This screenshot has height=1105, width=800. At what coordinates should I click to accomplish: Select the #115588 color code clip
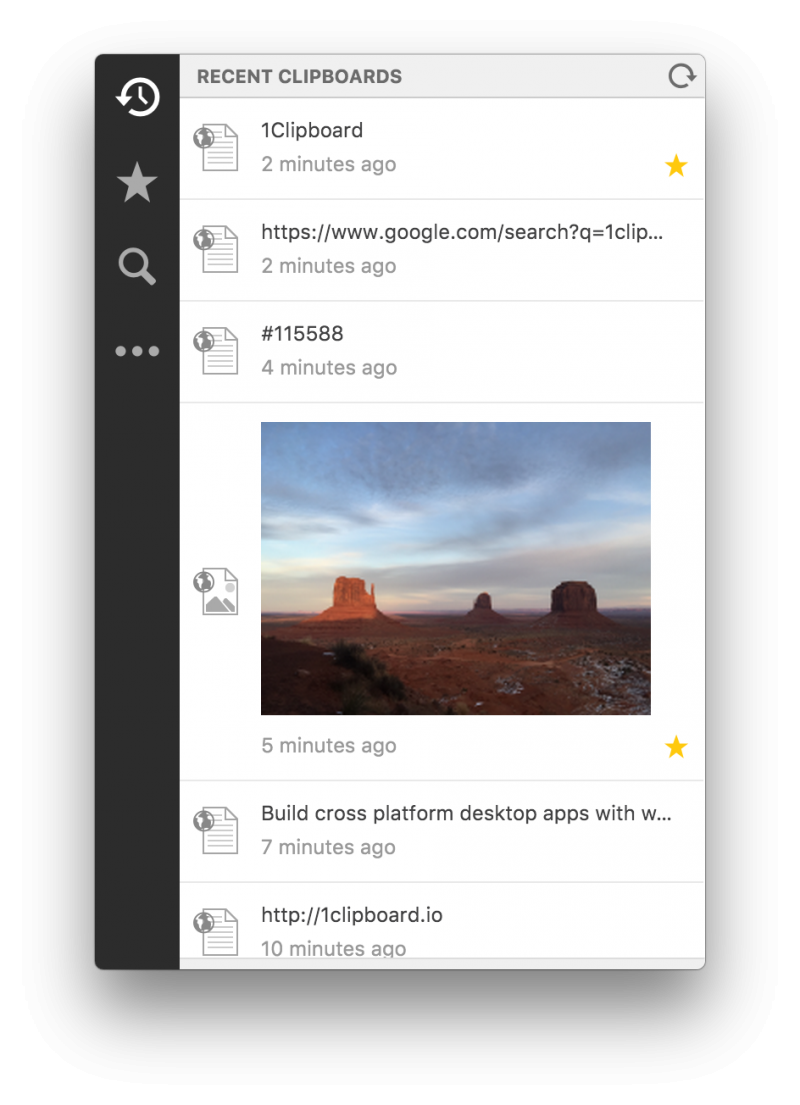coord(302,335)
